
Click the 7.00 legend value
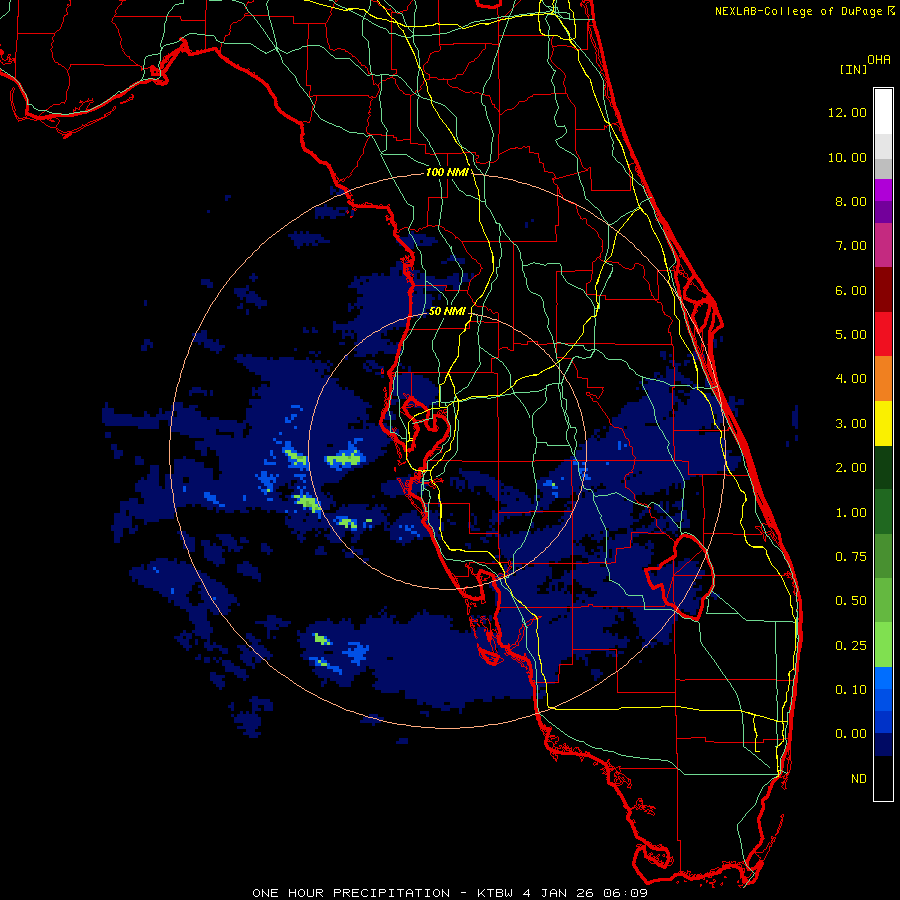tap(851, 246)
